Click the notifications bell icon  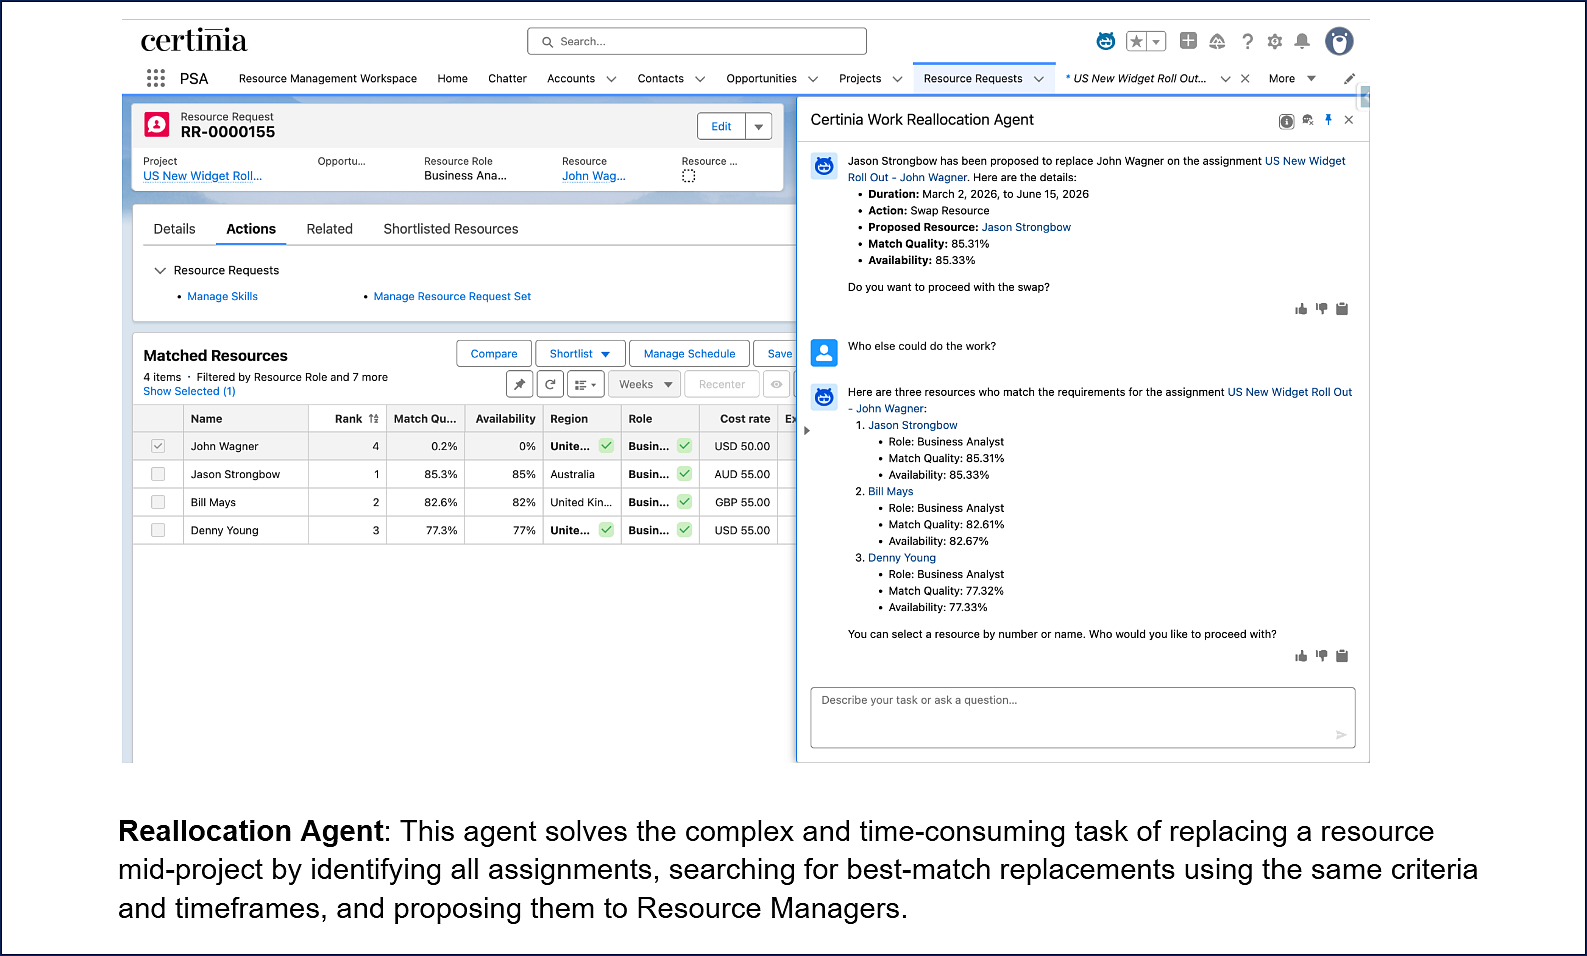(1301, 41)
